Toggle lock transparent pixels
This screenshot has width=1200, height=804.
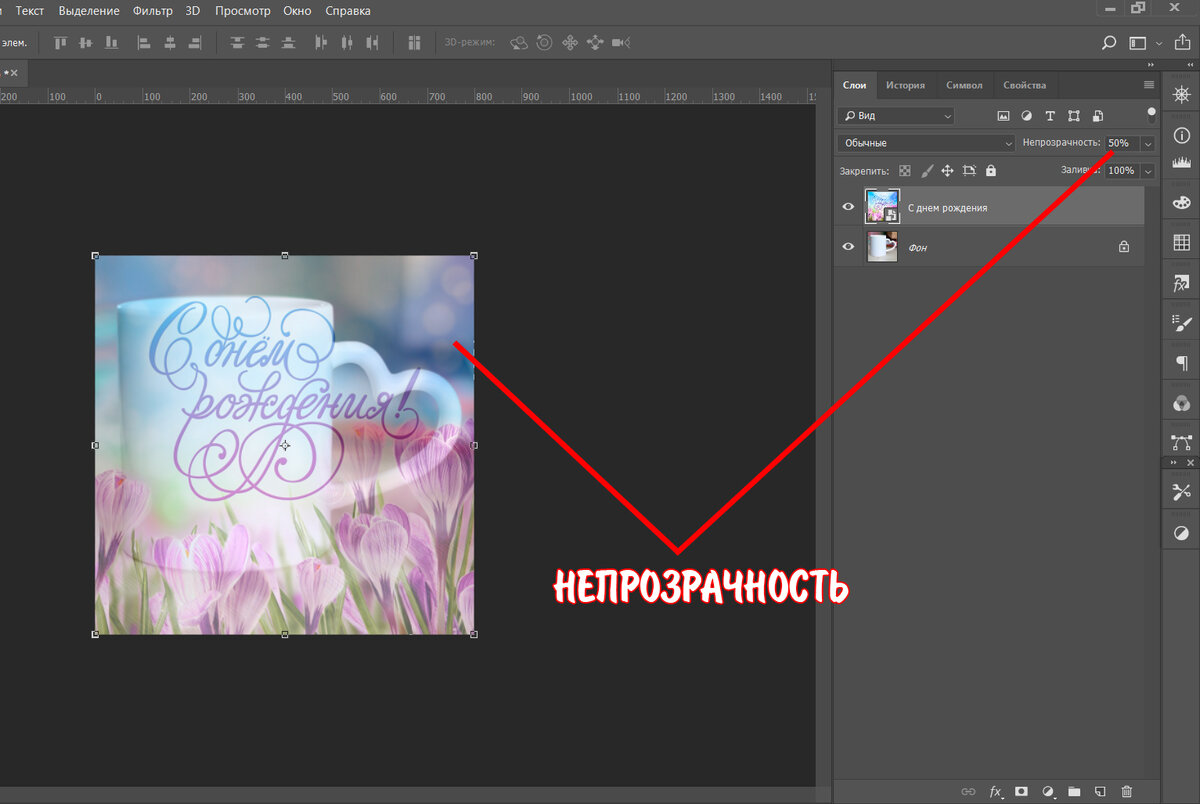pyautogui.click(x=905, y=171)
